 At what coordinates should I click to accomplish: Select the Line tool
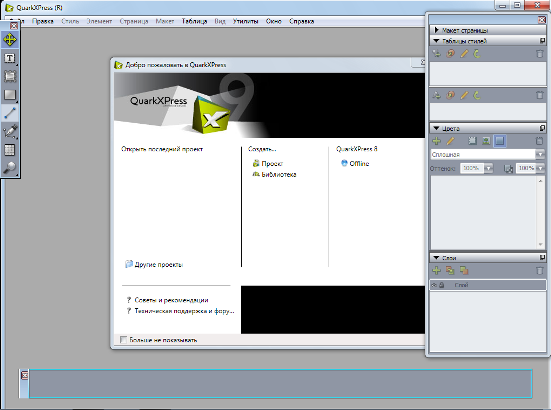10,113
